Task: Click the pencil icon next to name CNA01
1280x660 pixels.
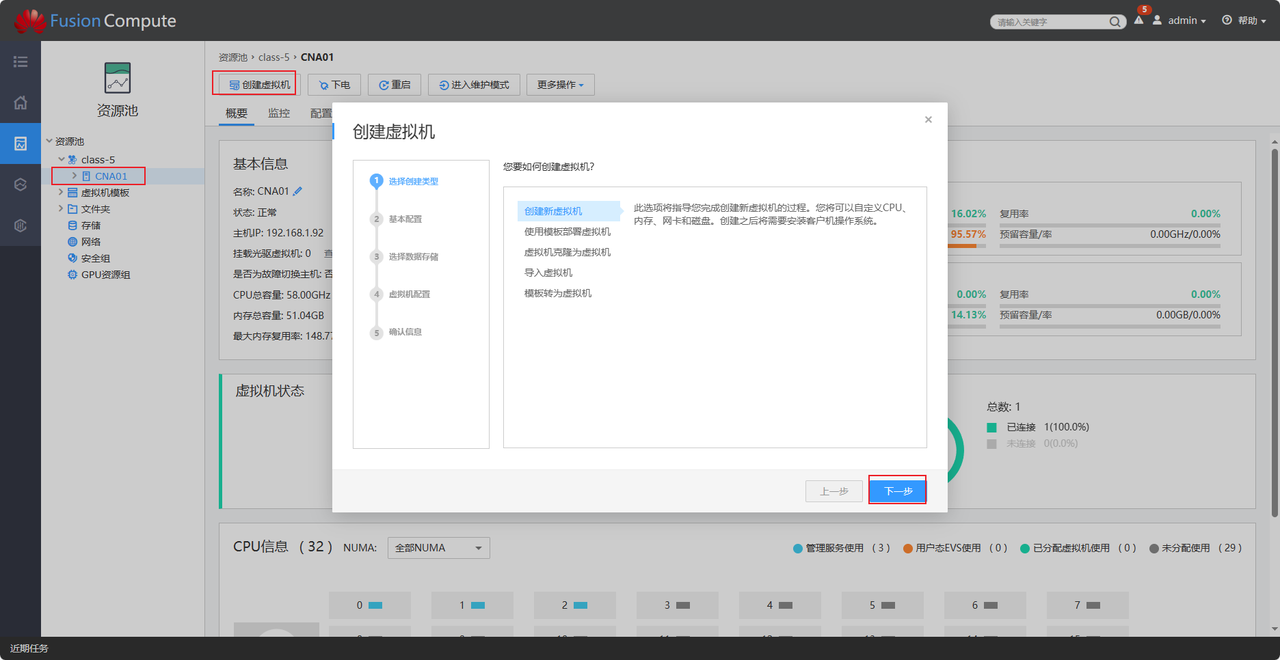Action: [x=298, y=191]
